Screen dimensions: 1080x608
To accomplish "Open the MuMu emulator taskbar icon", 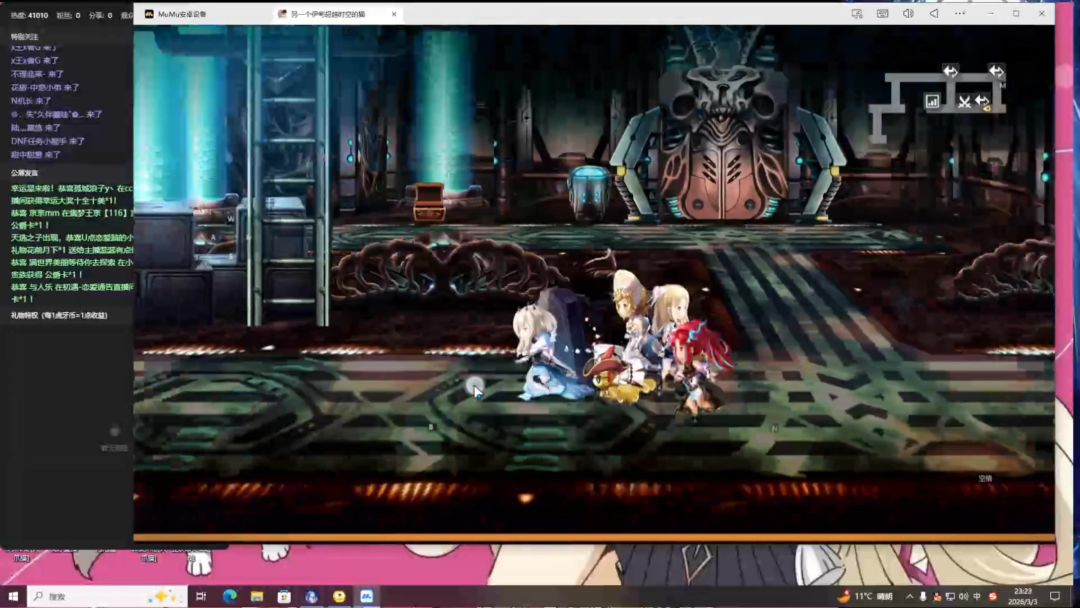I will tap(366, 596).
